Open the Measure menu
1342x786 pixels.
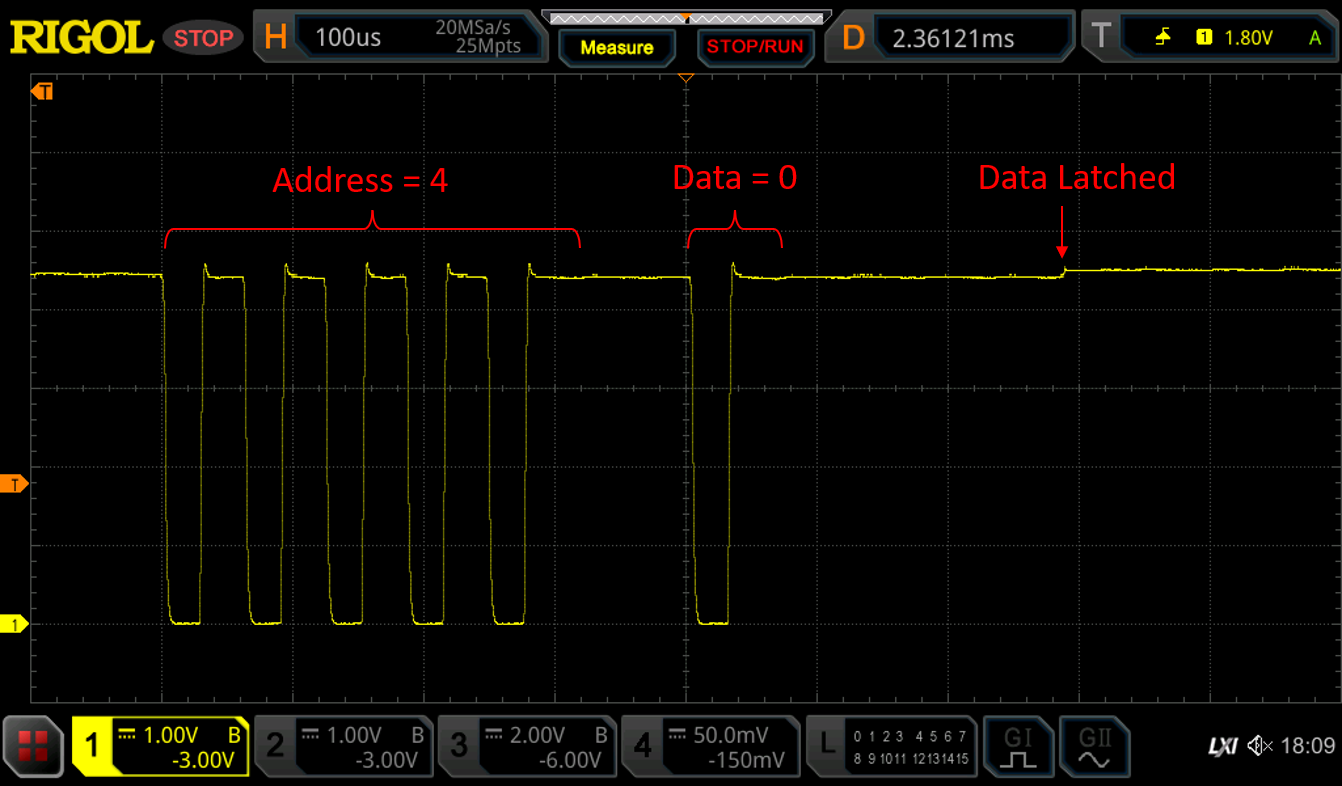(x=616, y=47)
